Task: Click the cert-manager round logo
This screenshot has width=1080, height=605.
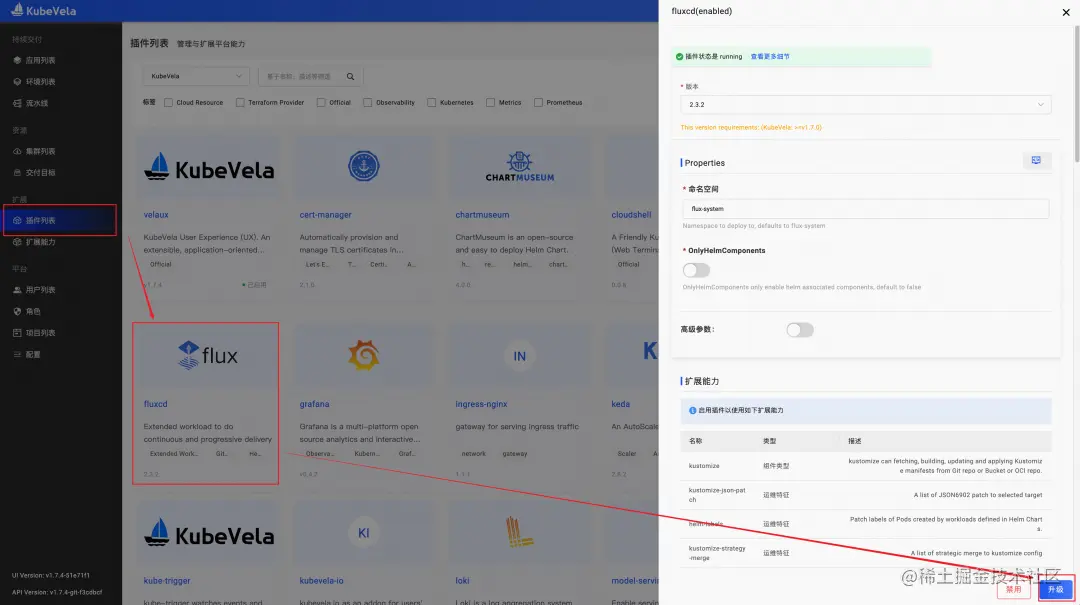Action: (364, 166)
